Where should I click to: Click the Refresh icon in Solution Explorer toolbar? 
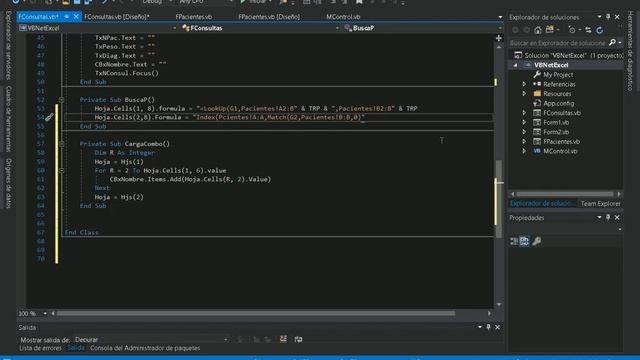tap(599, 30)
